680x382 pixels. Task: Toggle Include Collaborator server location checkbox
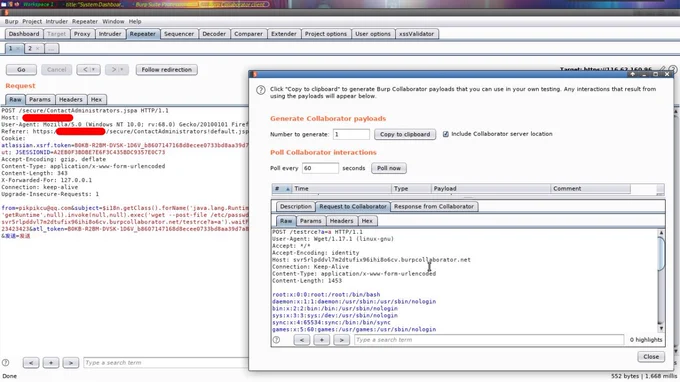[446, 134]
